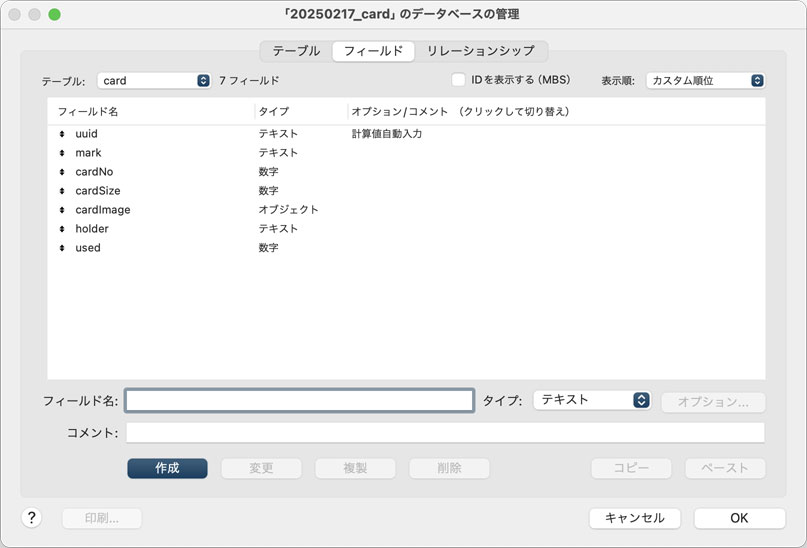Click the 削除 button
807x548 pixels.
pos(449,468)
